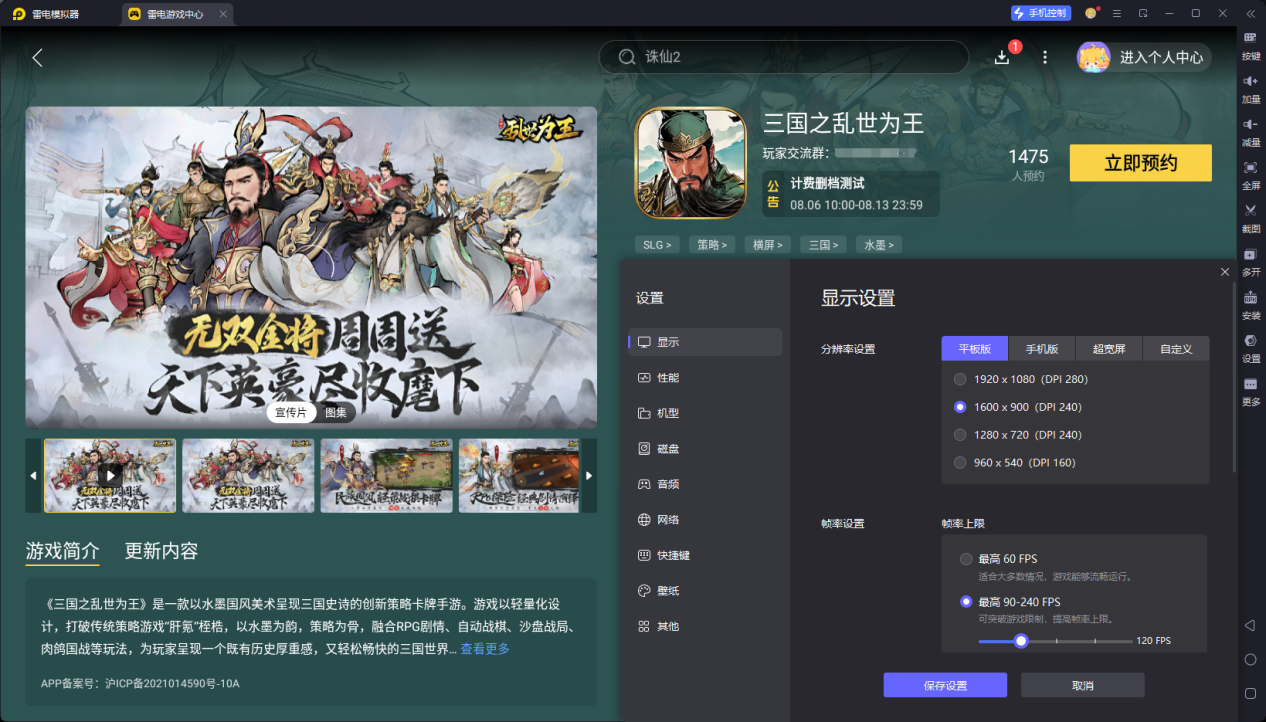Click the yellow 立即预约 reserve button
This screenshot has height=722, width=1266.
click(x=1140, y=162)
